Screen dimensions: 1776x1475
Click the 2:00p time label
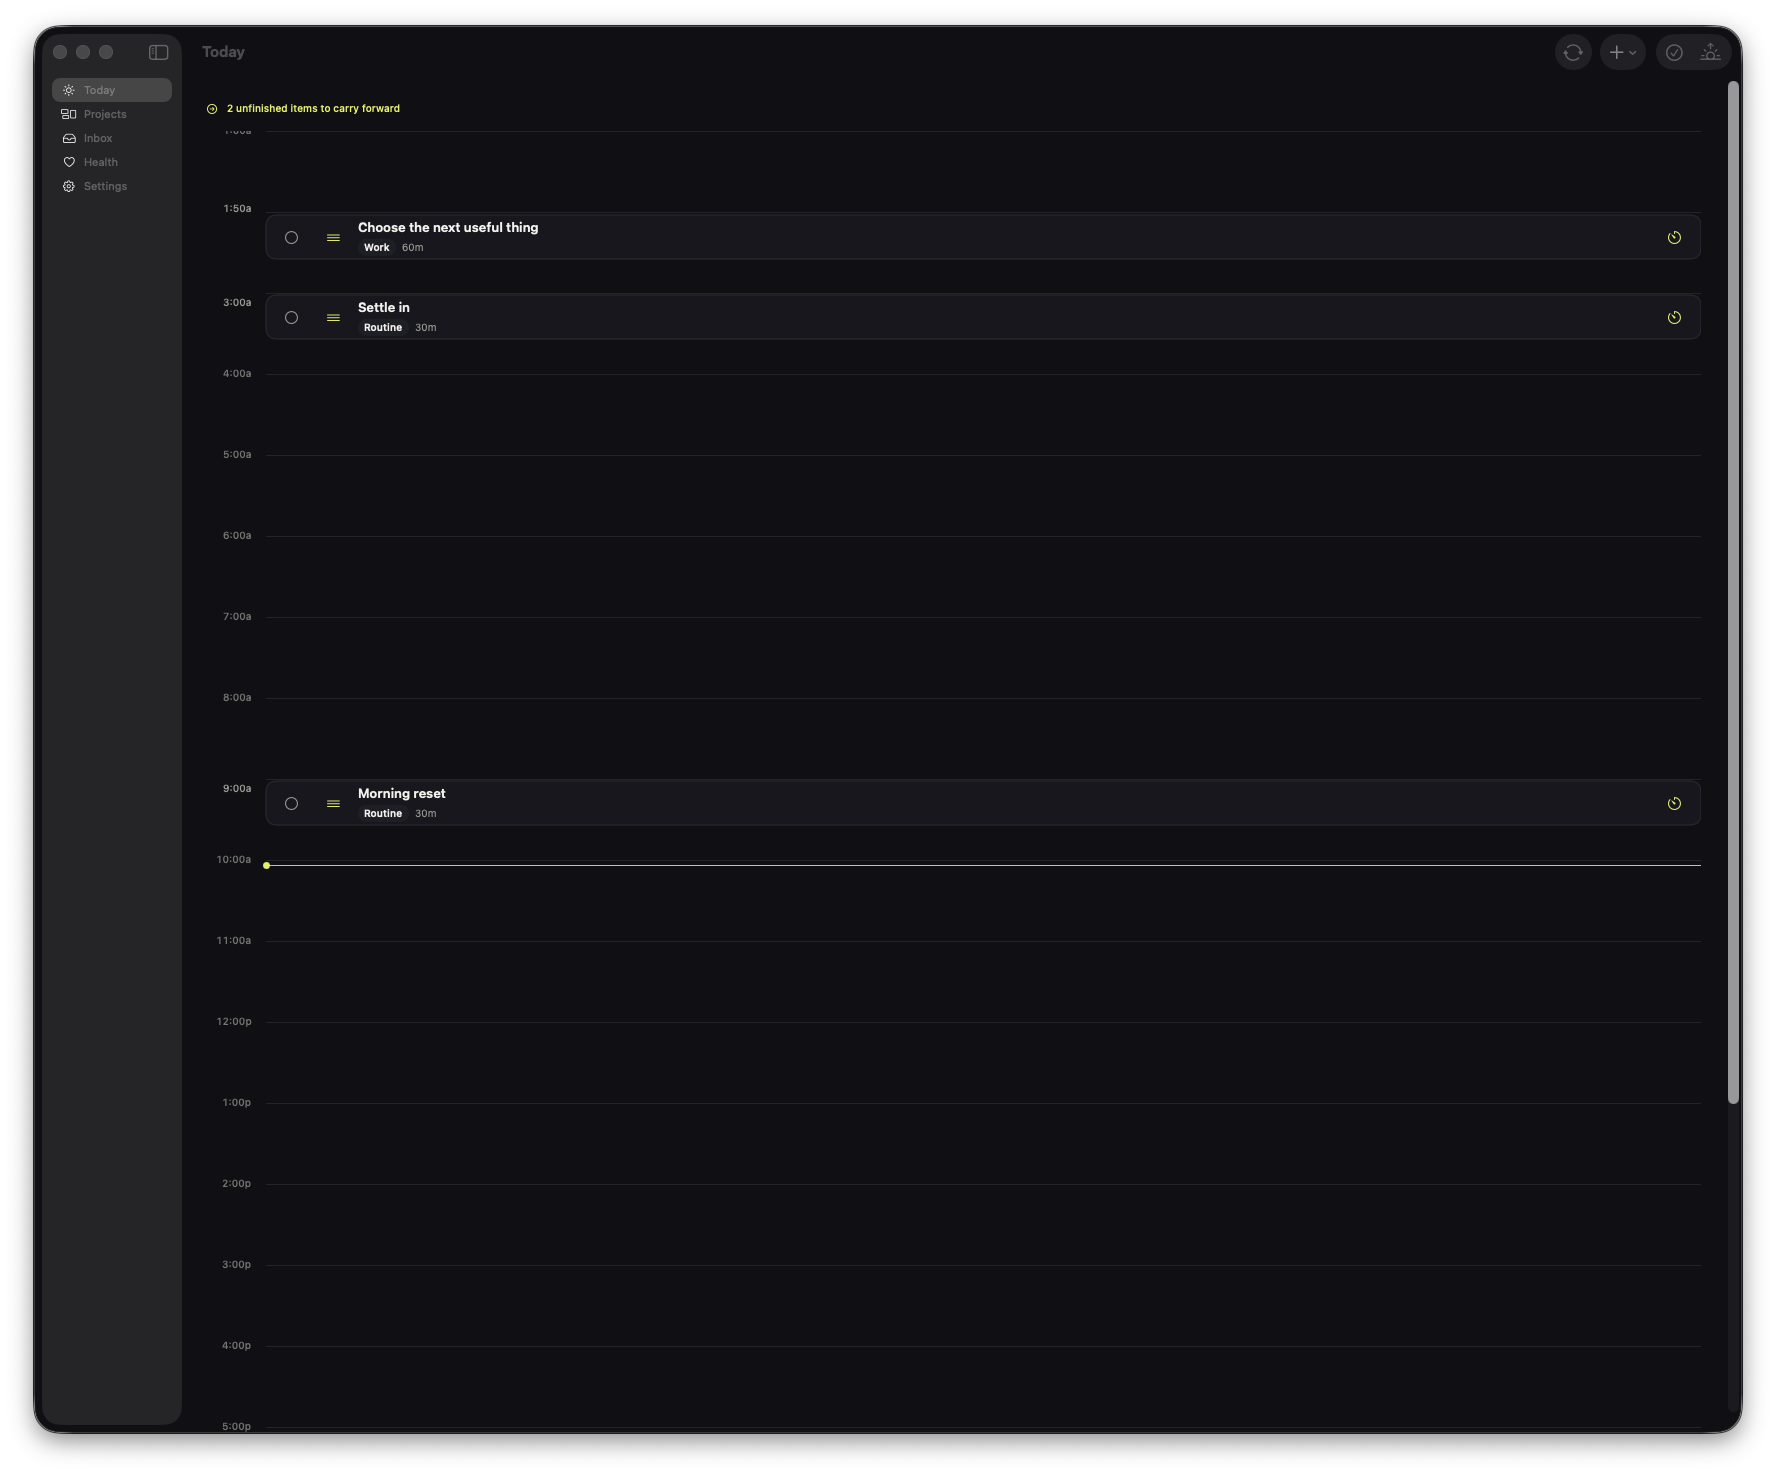tap(237, 1184)
